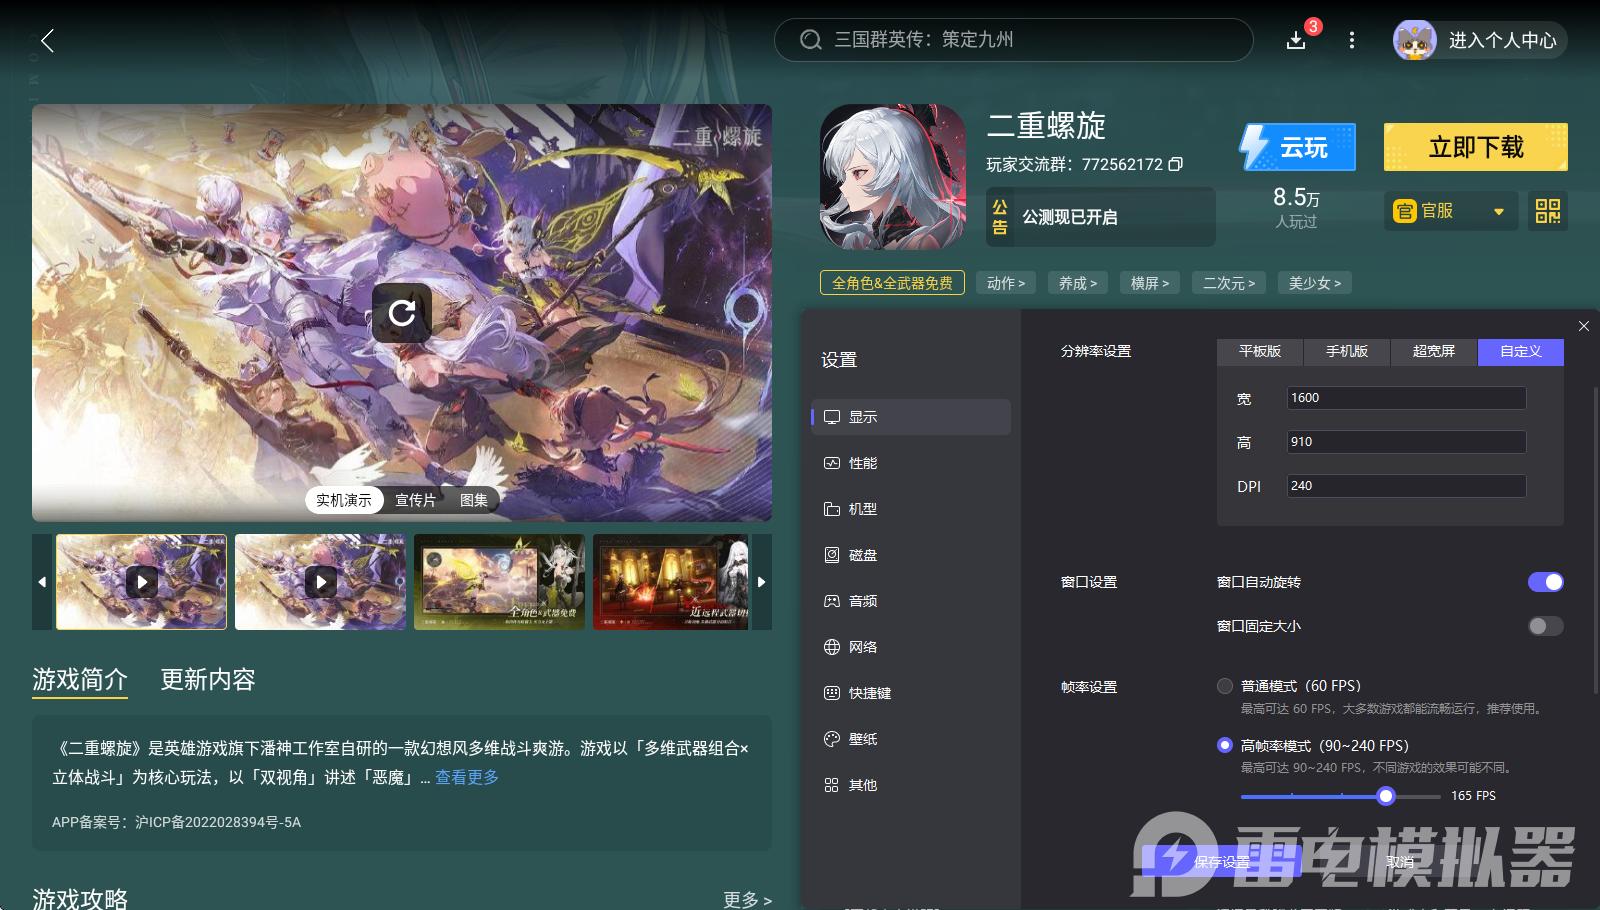
Task: Open the downloads manager icon
Action: pos(1296,40)
